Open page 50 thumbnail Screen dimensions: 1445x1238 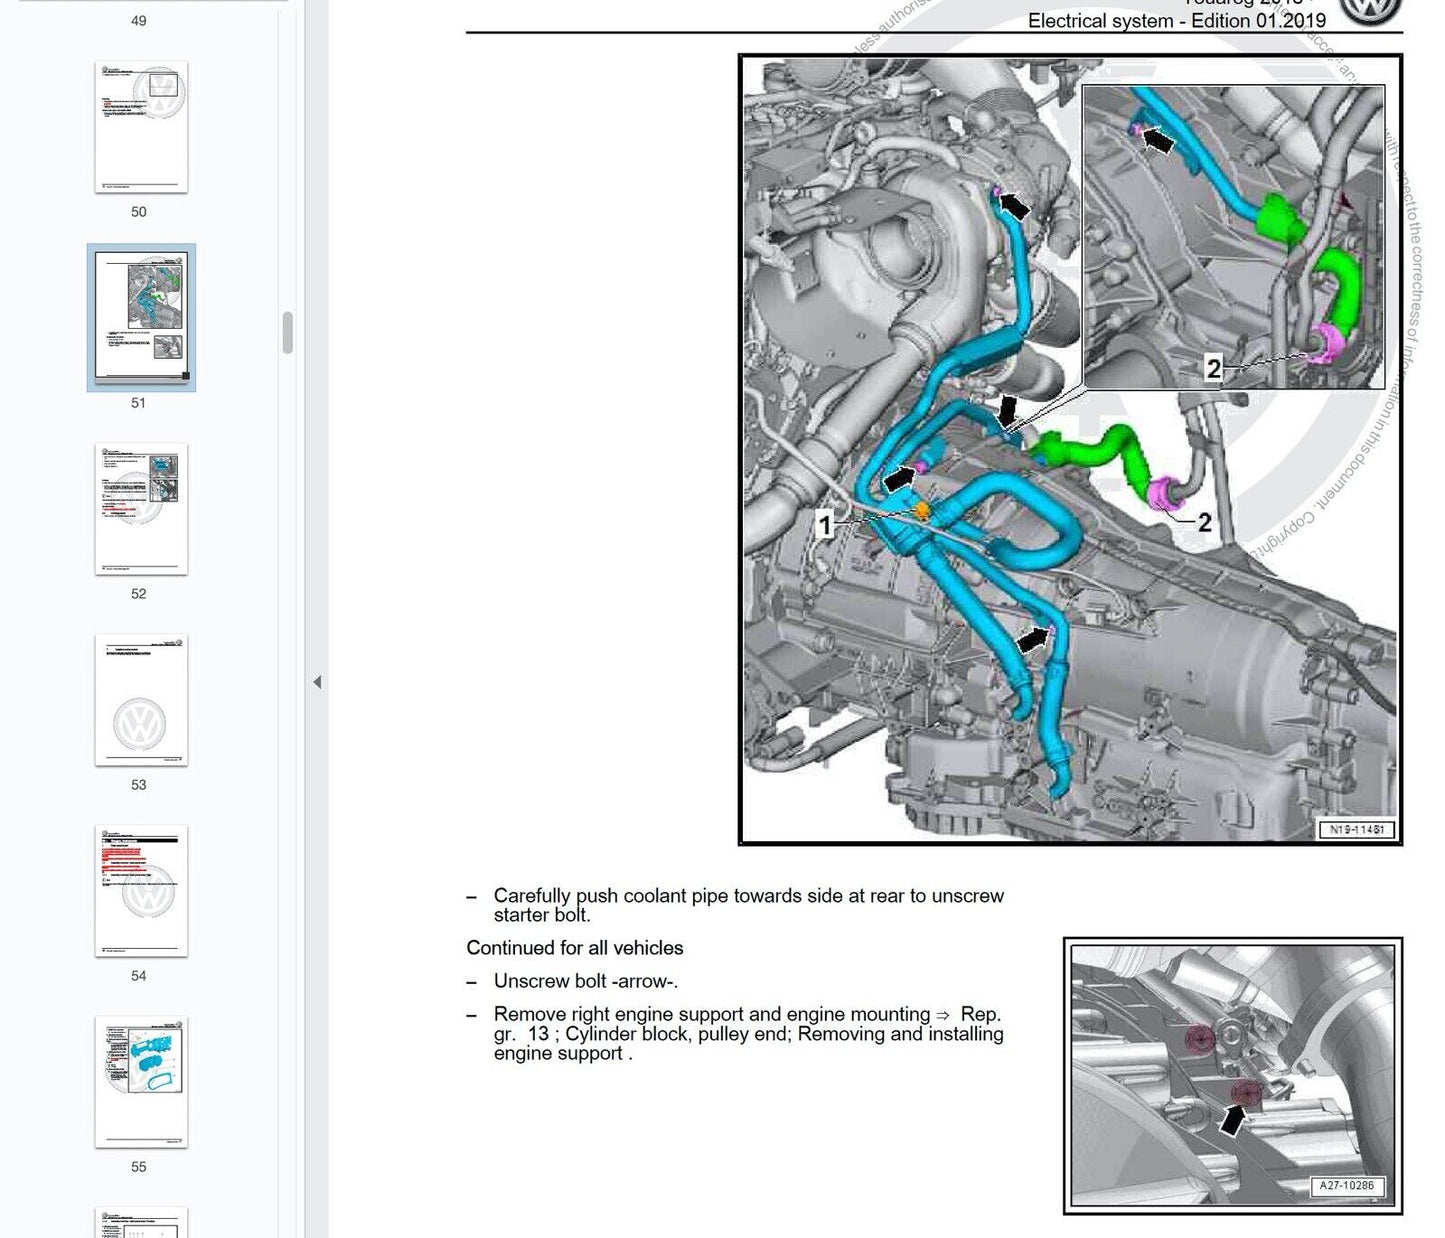click(x=141, y=127)
